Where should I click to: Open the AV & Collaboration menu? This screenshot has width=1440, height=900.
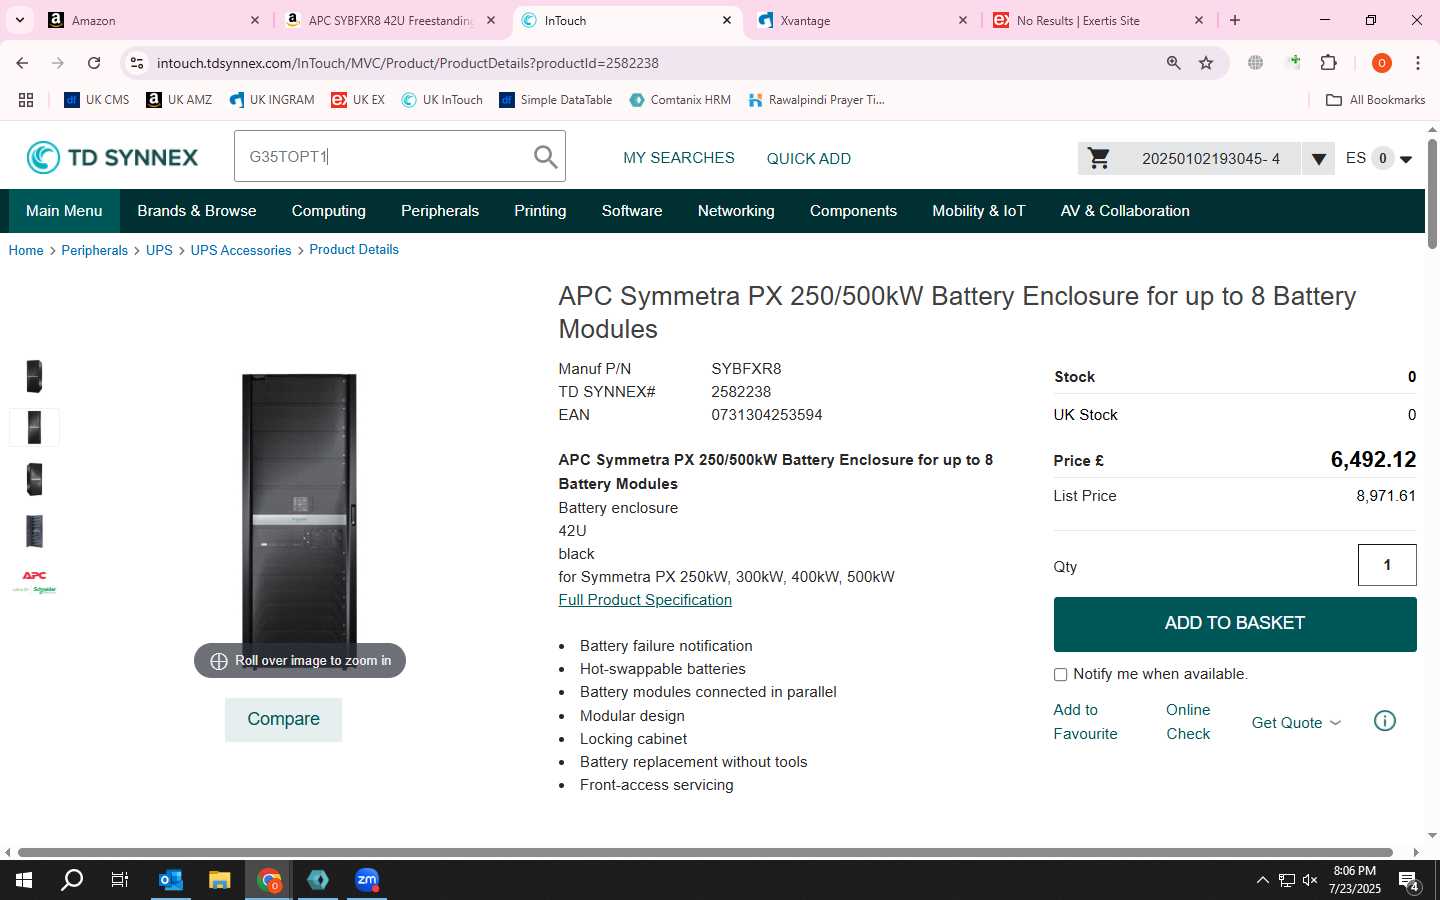(1125, 211)
